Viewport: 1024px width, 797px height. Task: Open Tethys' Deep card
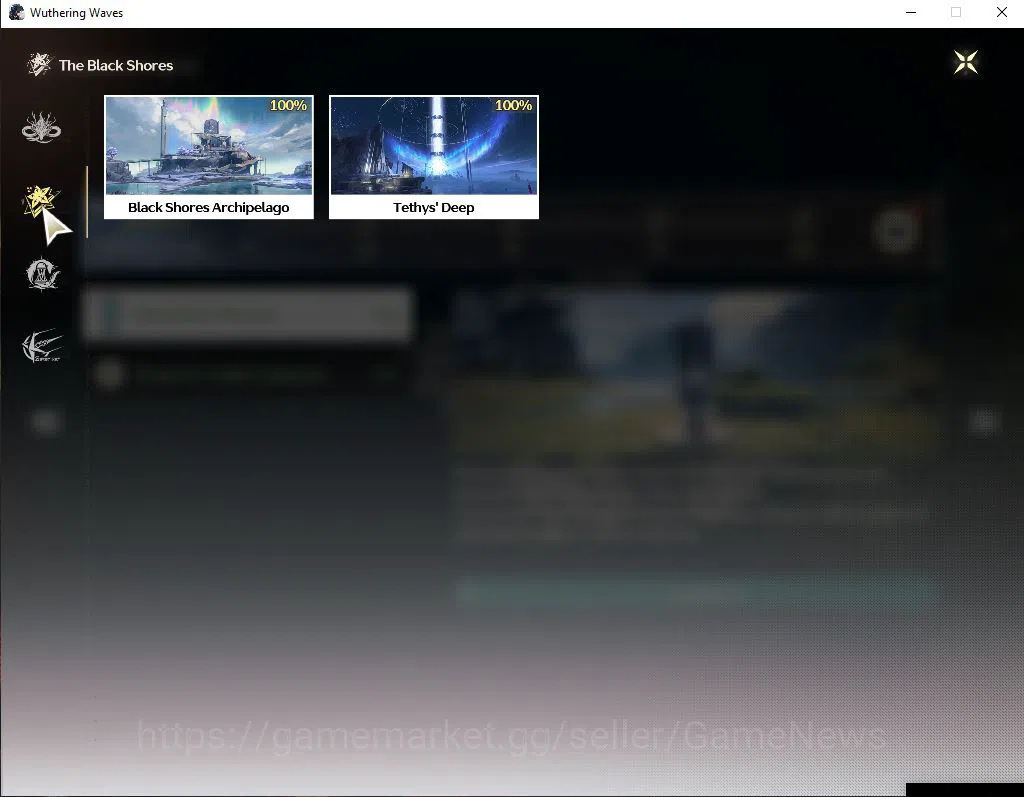(x=434, y=157)
